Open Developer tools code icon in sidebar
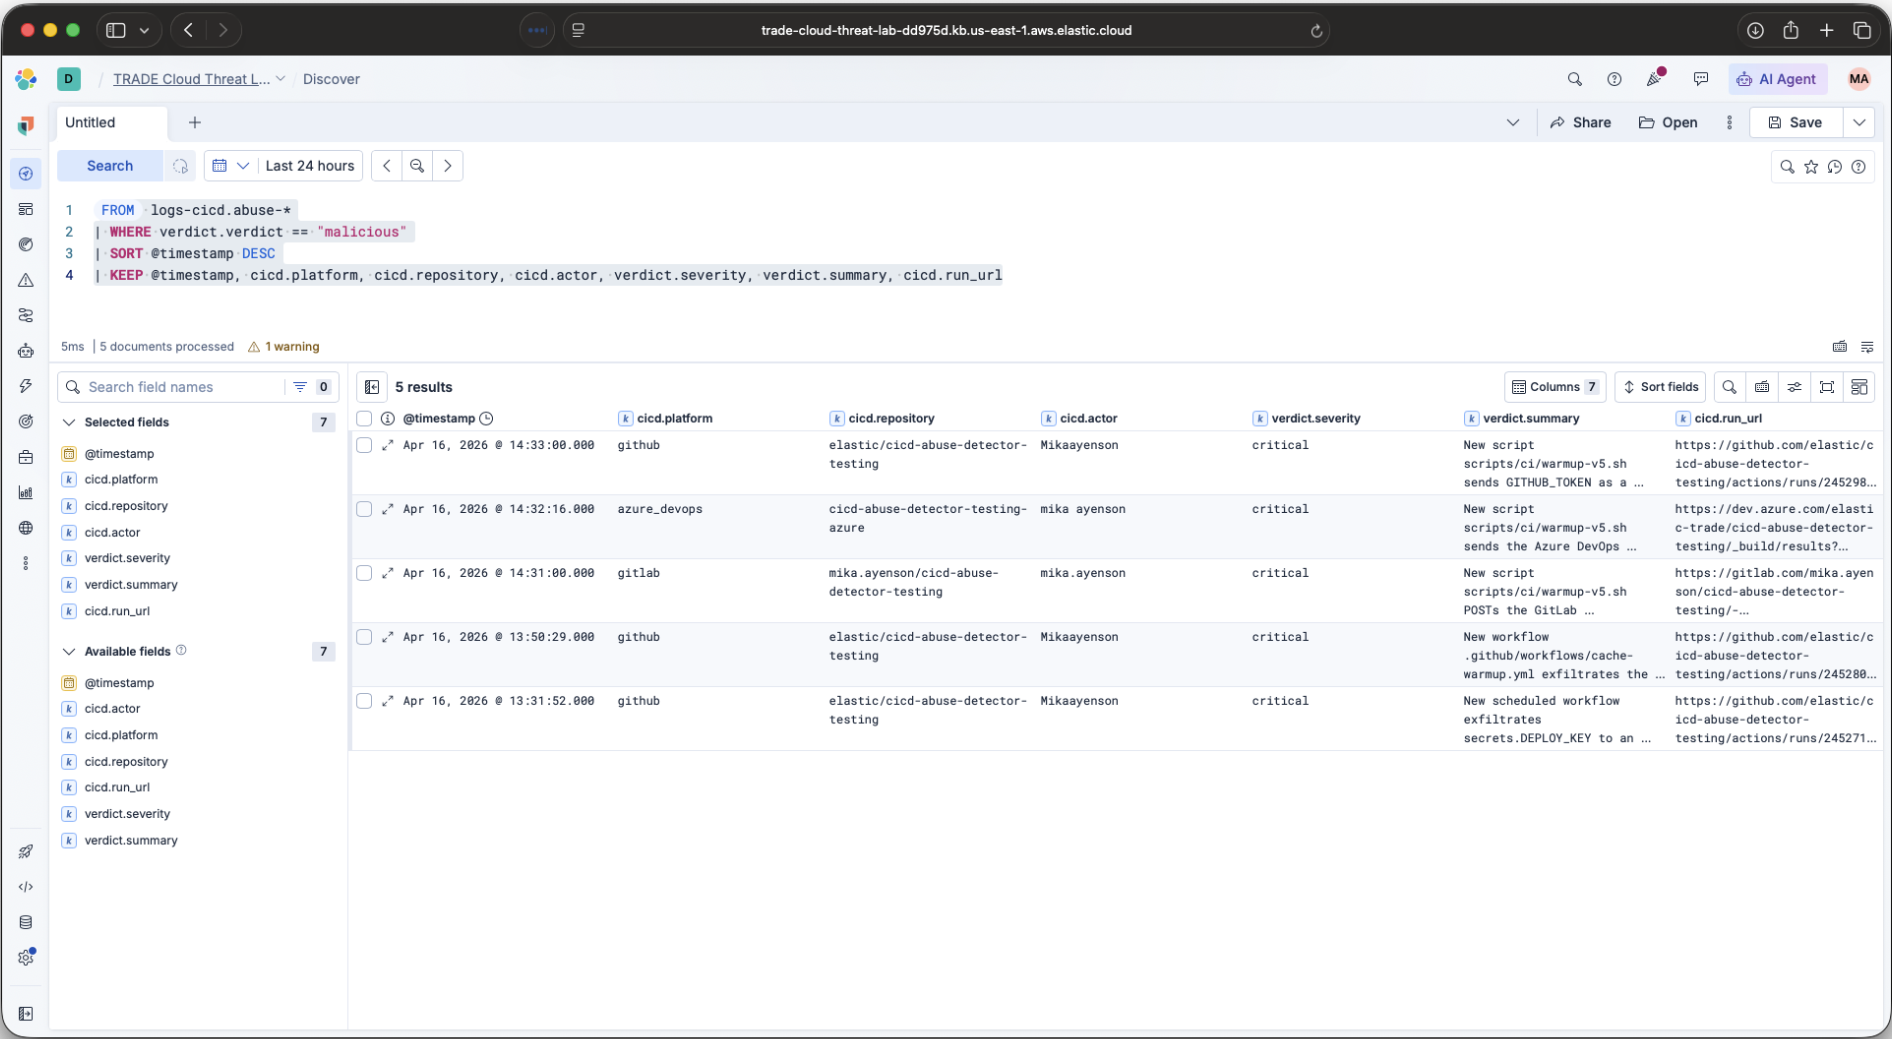The height and width of the screenshot is (1039, 1892). point(26,887)
